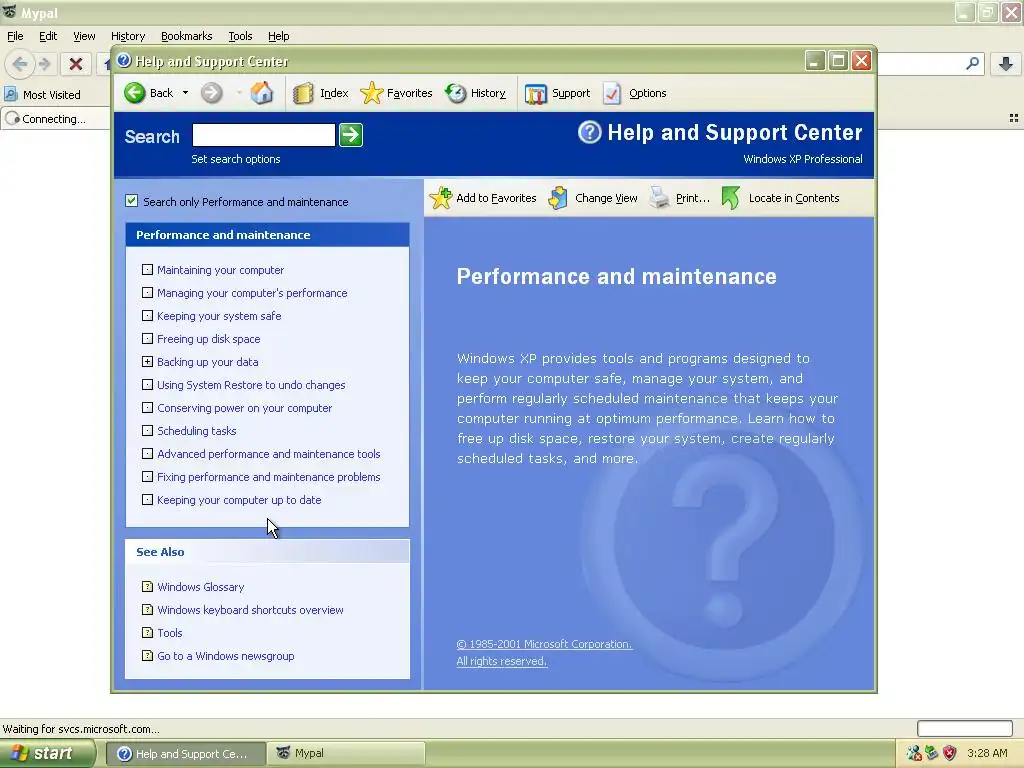Expand Conserving power on your computer box
Screen dimensions: 1024x768
tap(148, 408)
